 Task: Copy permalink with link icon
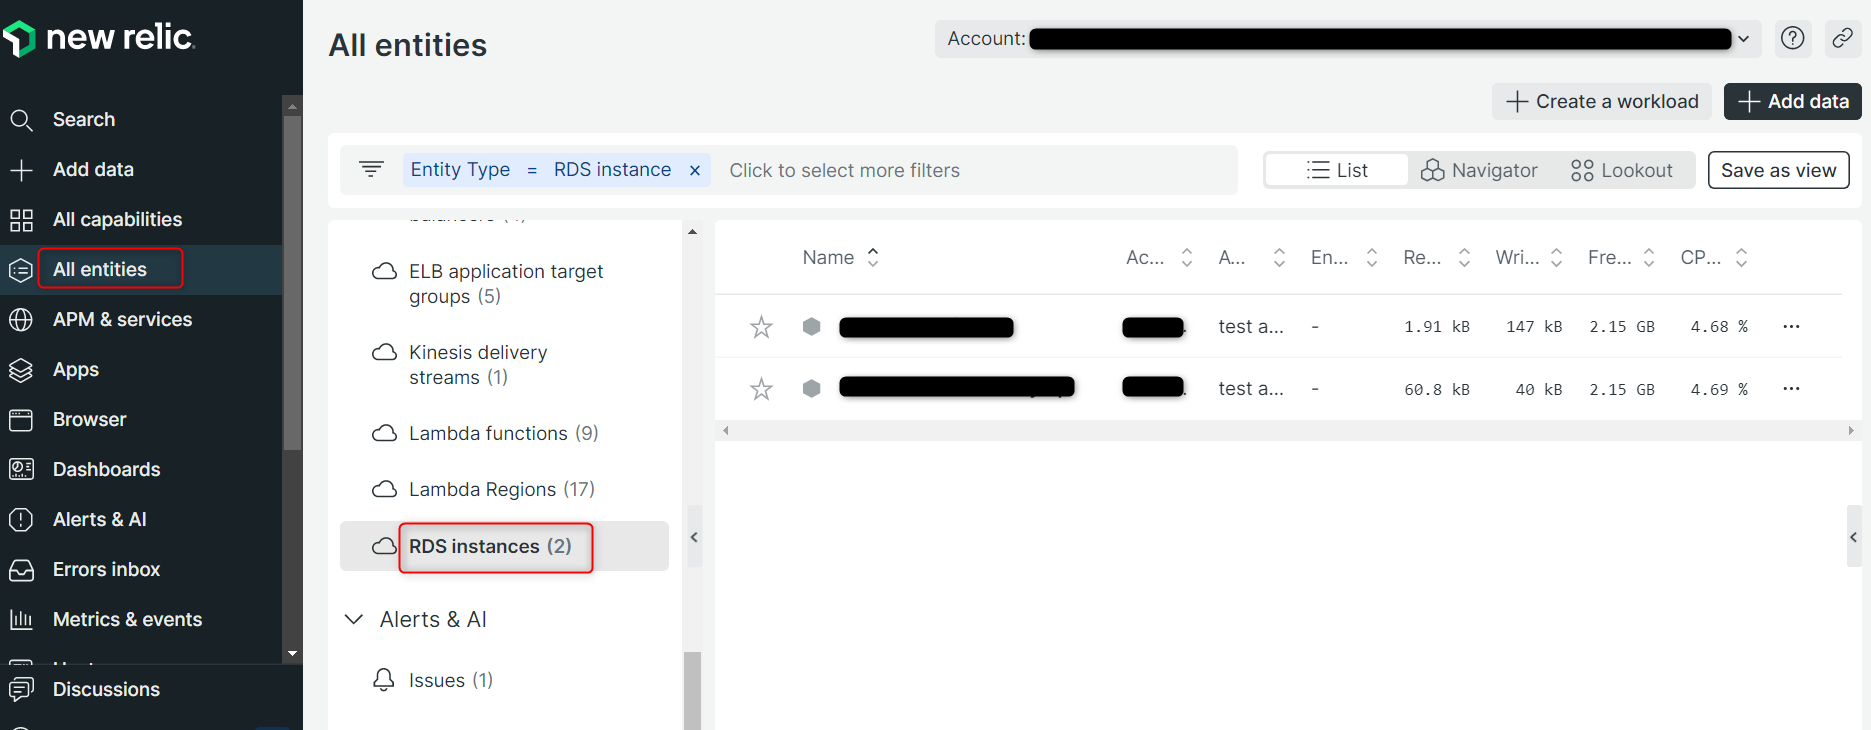[x=1842, y=39]
